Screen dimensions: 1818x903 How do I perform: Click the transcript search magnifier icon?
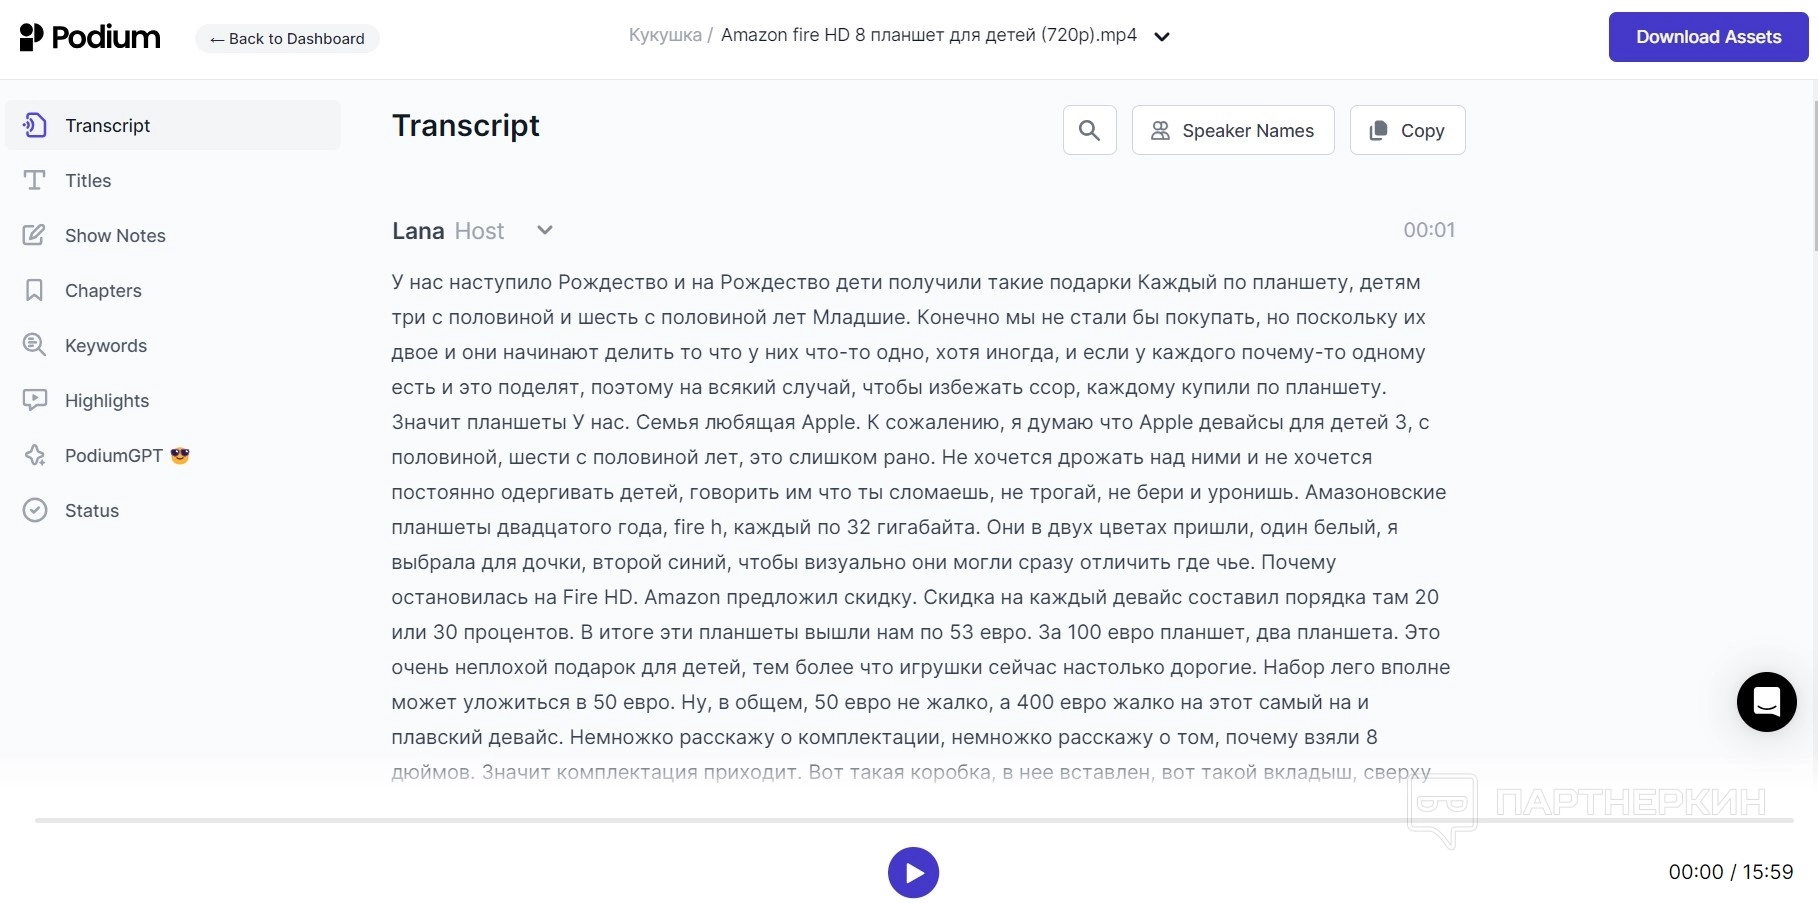pyautogui.click(x=1089, y=130)
